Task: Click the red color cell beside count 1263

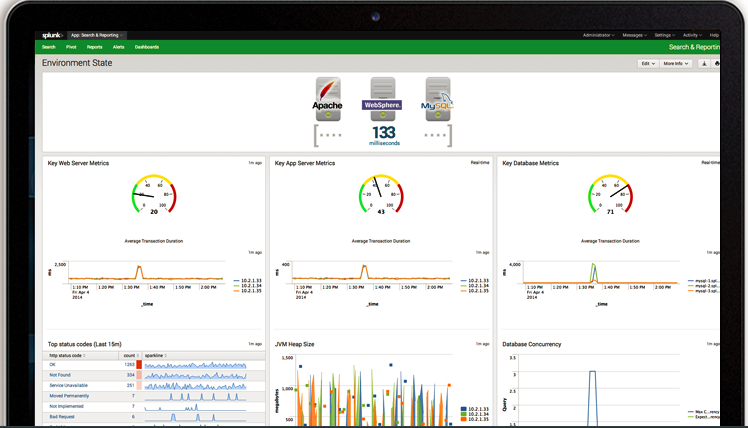Action: pos(139,365)
